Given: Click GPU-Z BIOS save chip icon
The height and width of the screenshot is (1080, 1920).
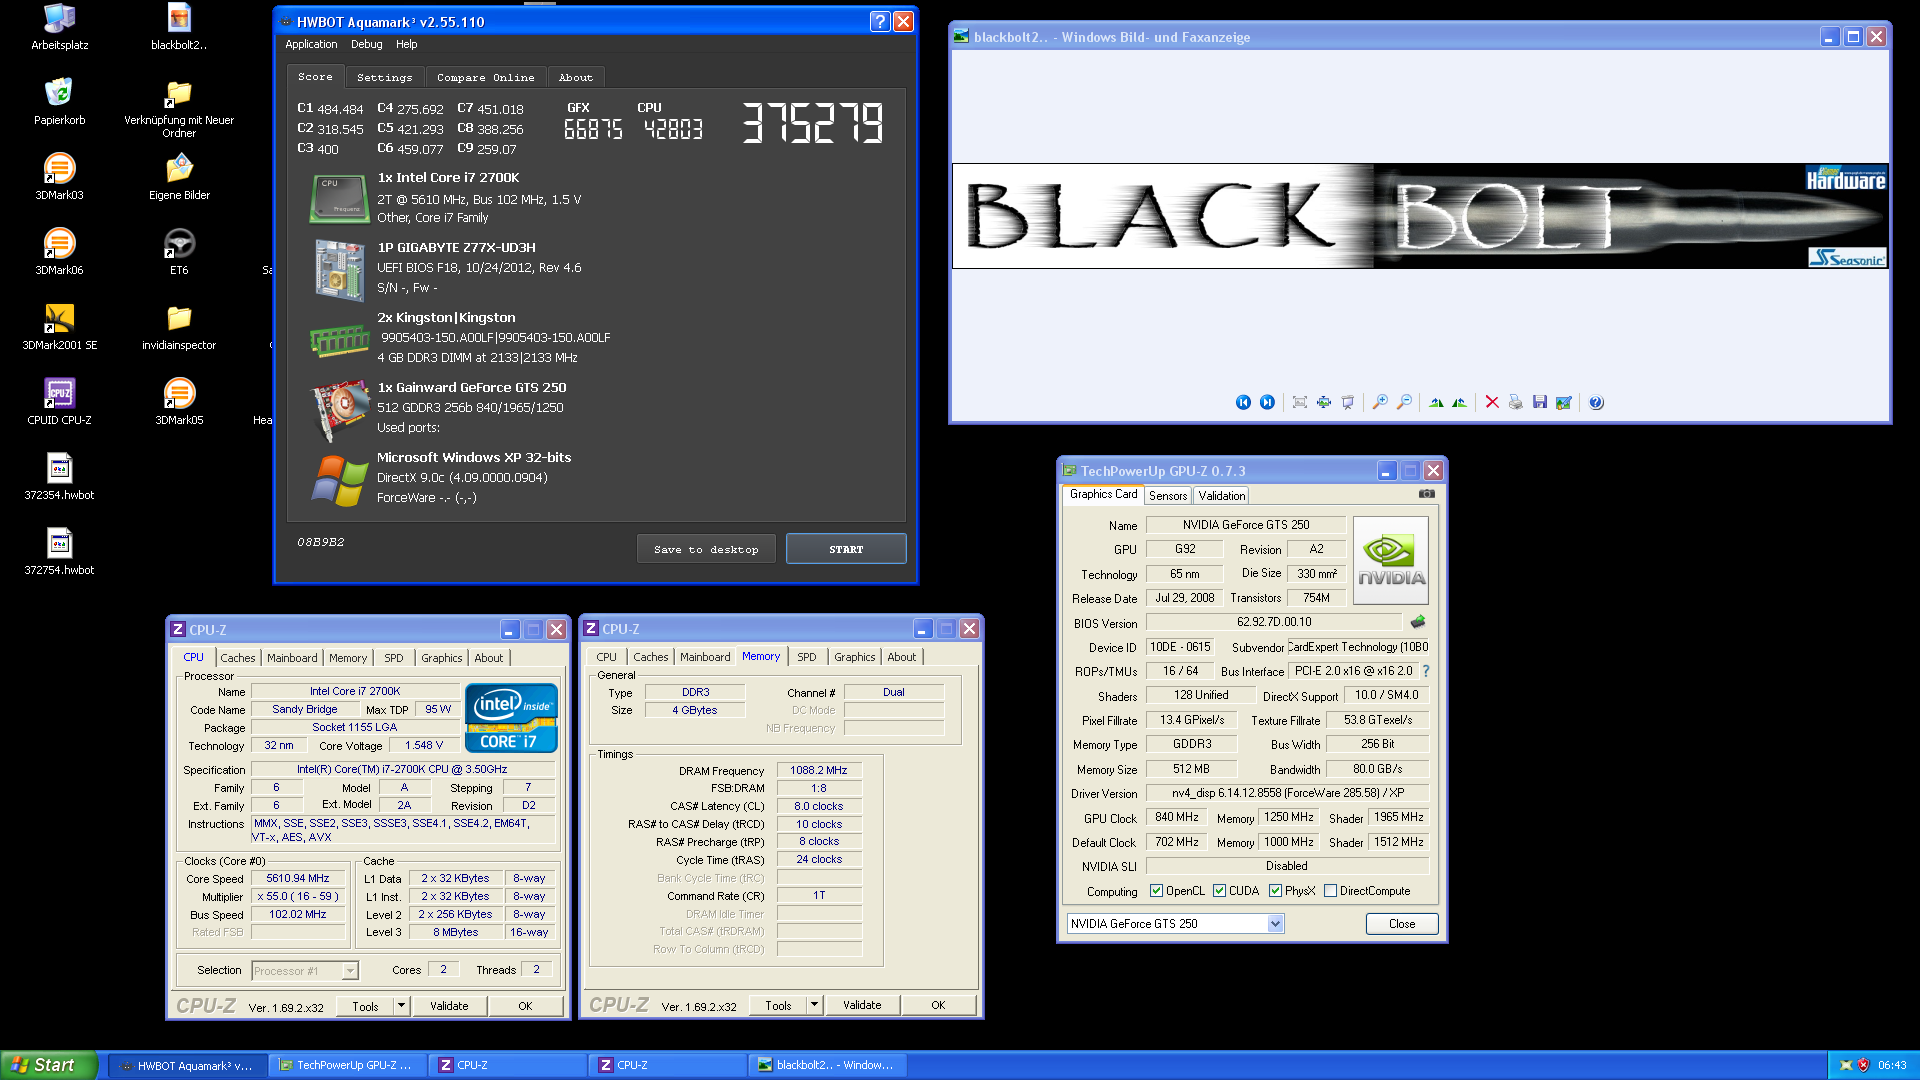Looking at the screenshot, I should (1418, 622).
